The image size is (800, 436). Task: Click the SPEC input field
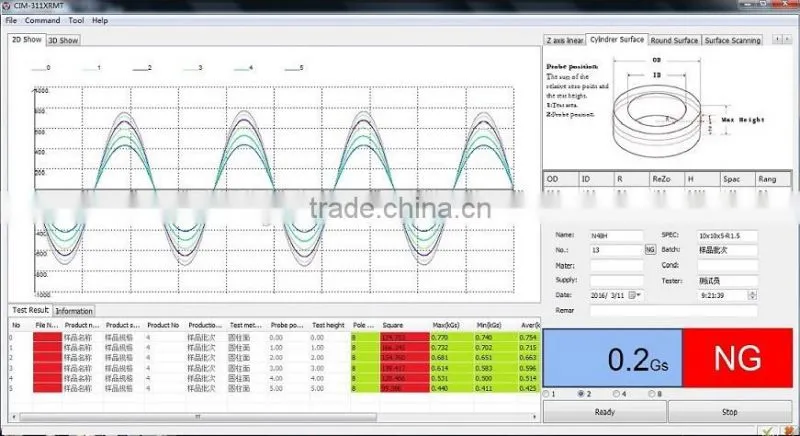[727, 236]
